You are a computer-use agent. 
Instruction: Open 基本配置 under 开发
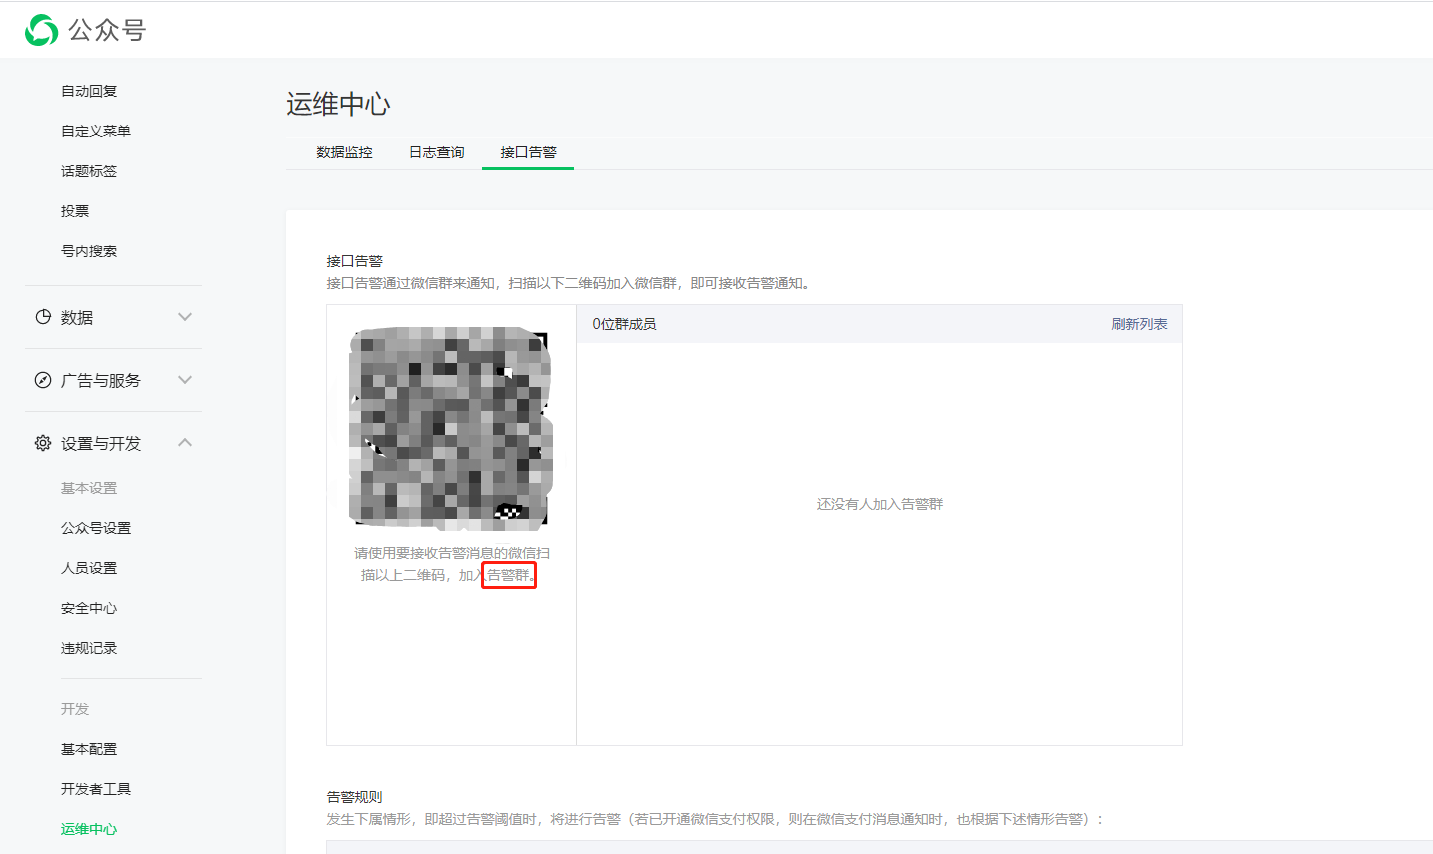click(89, 749)
